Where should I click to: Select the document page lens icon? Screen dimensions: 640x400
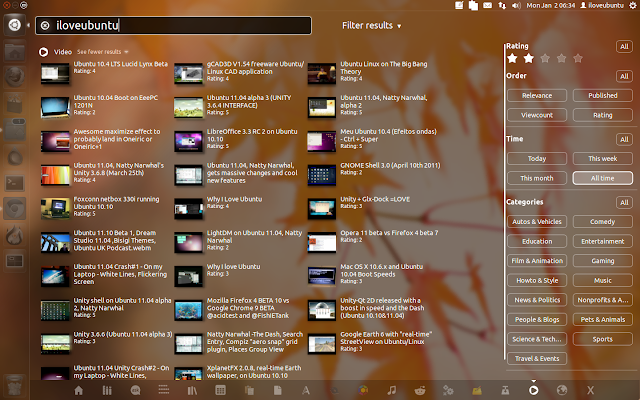278,391
